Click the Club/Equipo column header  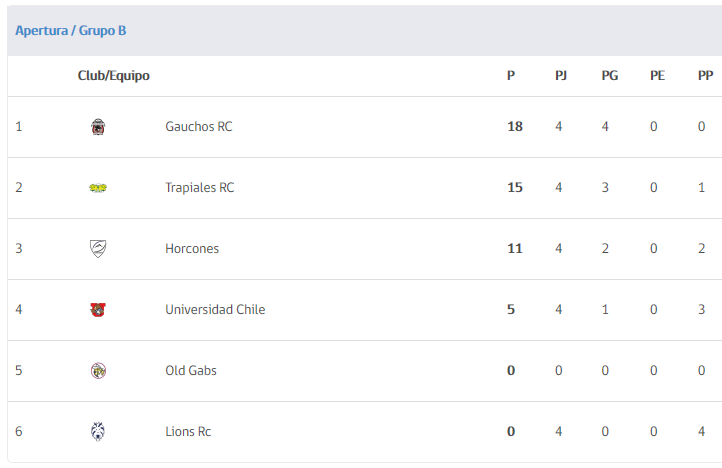click(x=113, y=76)
